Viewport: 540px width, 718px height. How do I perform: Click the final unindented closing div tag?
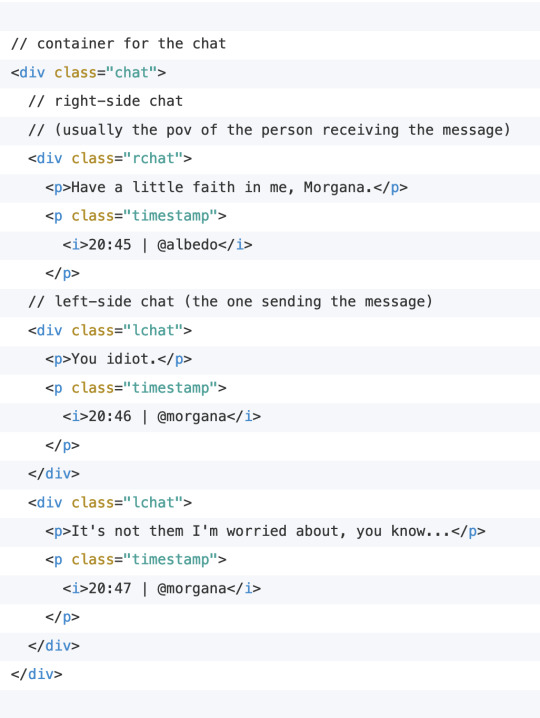(x=36, y=674)
